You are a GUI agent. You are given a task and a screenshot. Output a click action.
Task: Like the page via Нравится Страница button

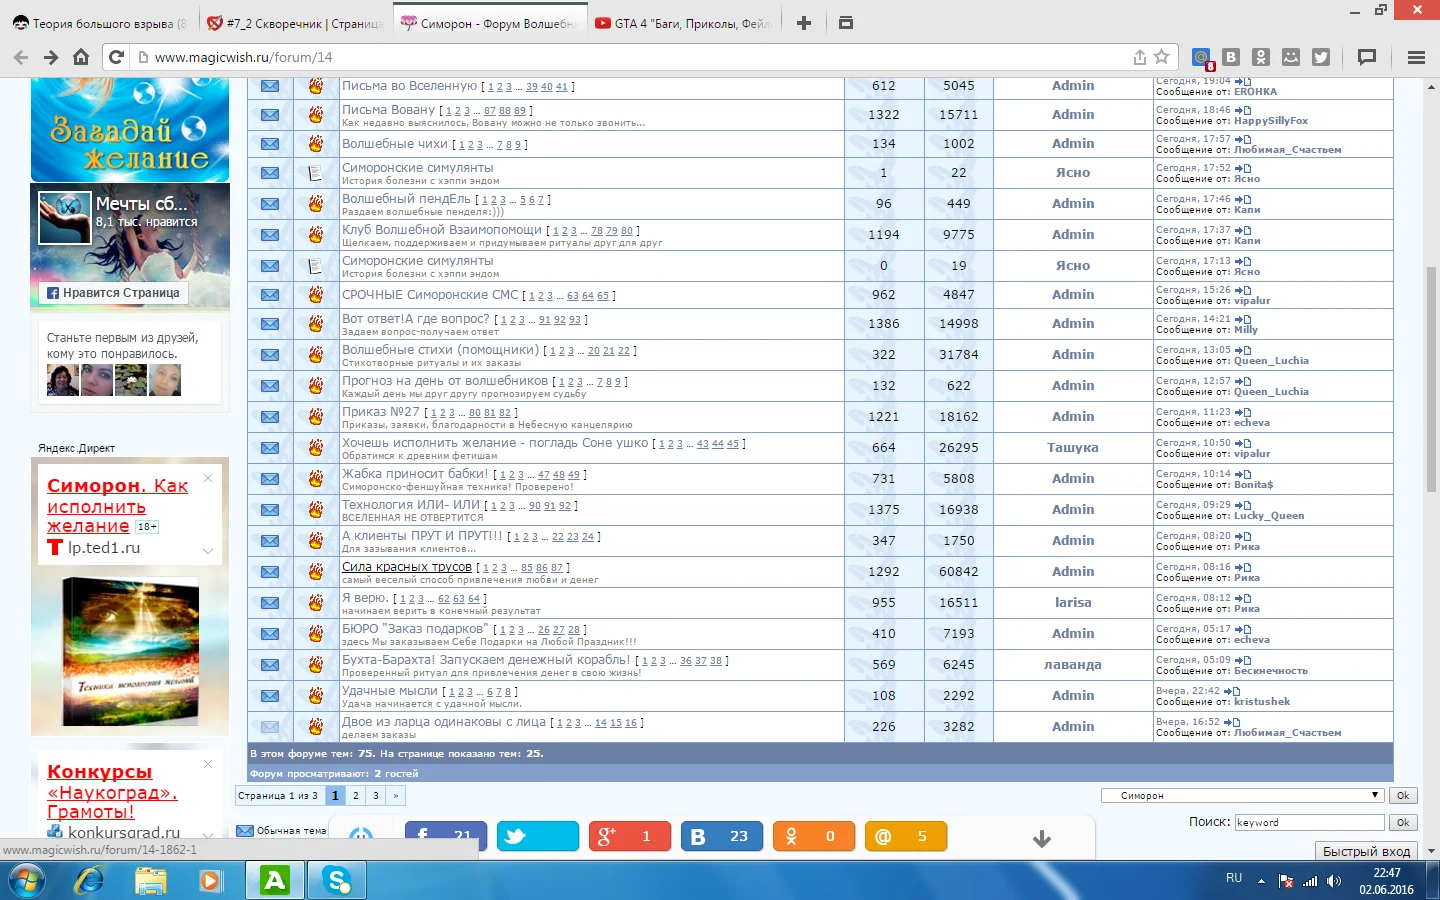pyautogui.click(x=114, y=293)
